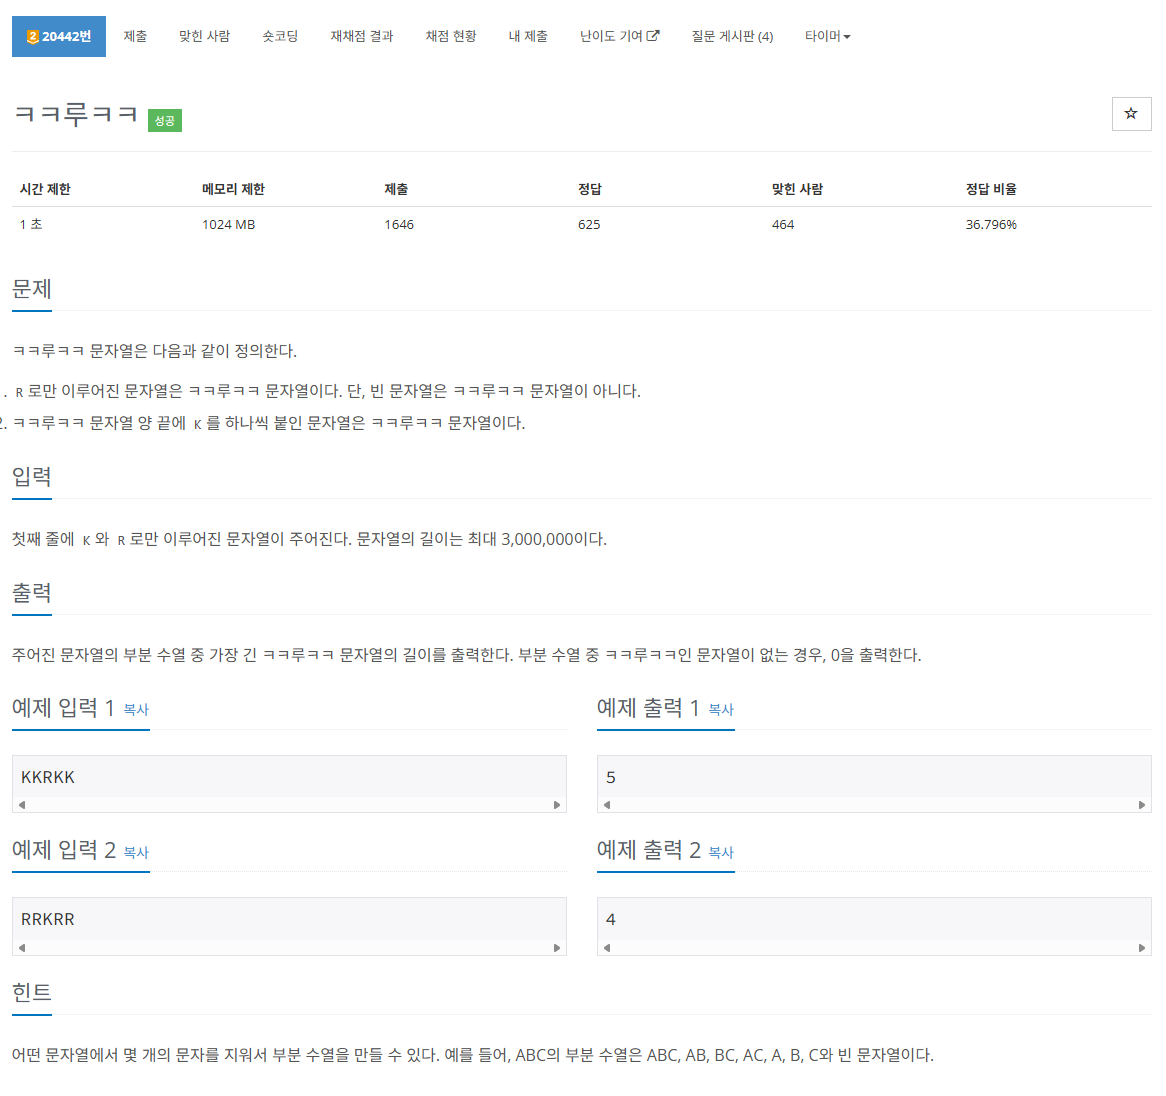Open the 재채점 결과 page
This screenshot has width=1166, height=1096.
(362, 36)
